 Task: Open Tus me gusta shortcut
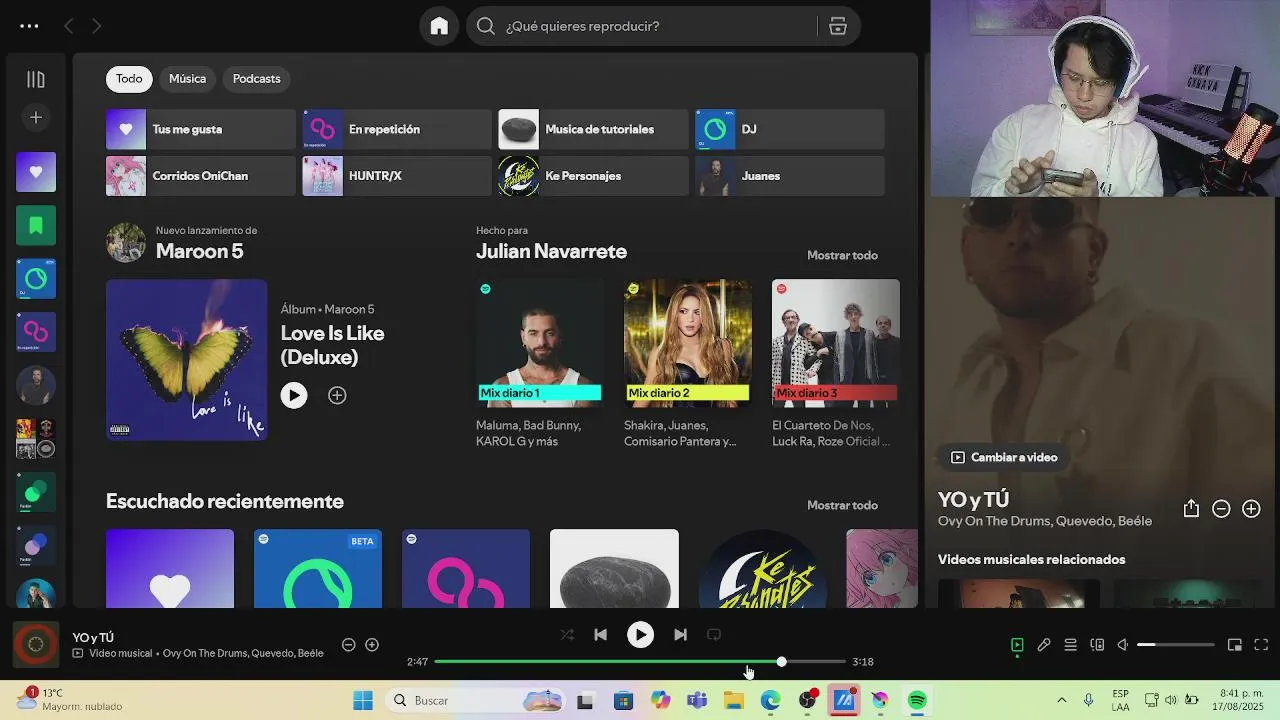tap(201, 129)
